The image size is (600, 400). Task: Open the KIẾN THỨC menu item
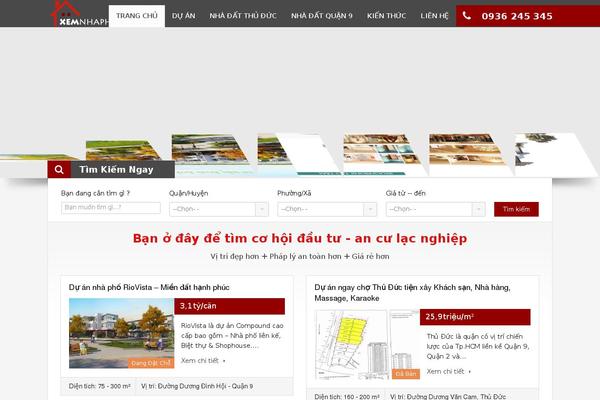coord(386,16)
